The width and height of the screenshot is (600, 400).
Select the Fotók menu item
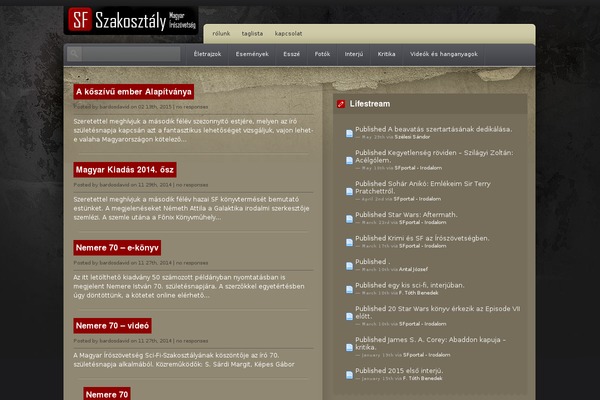coord(322,54)
